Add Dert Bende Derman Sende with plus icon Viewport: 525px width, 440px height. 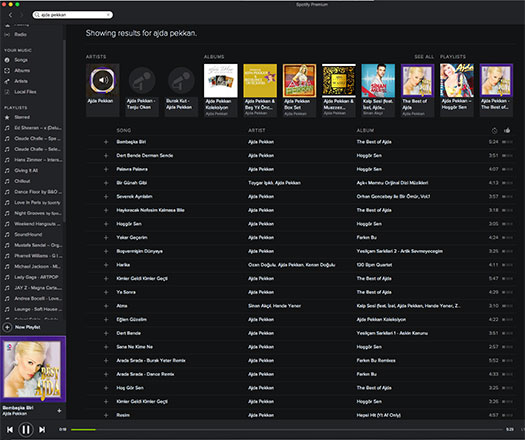106,156
